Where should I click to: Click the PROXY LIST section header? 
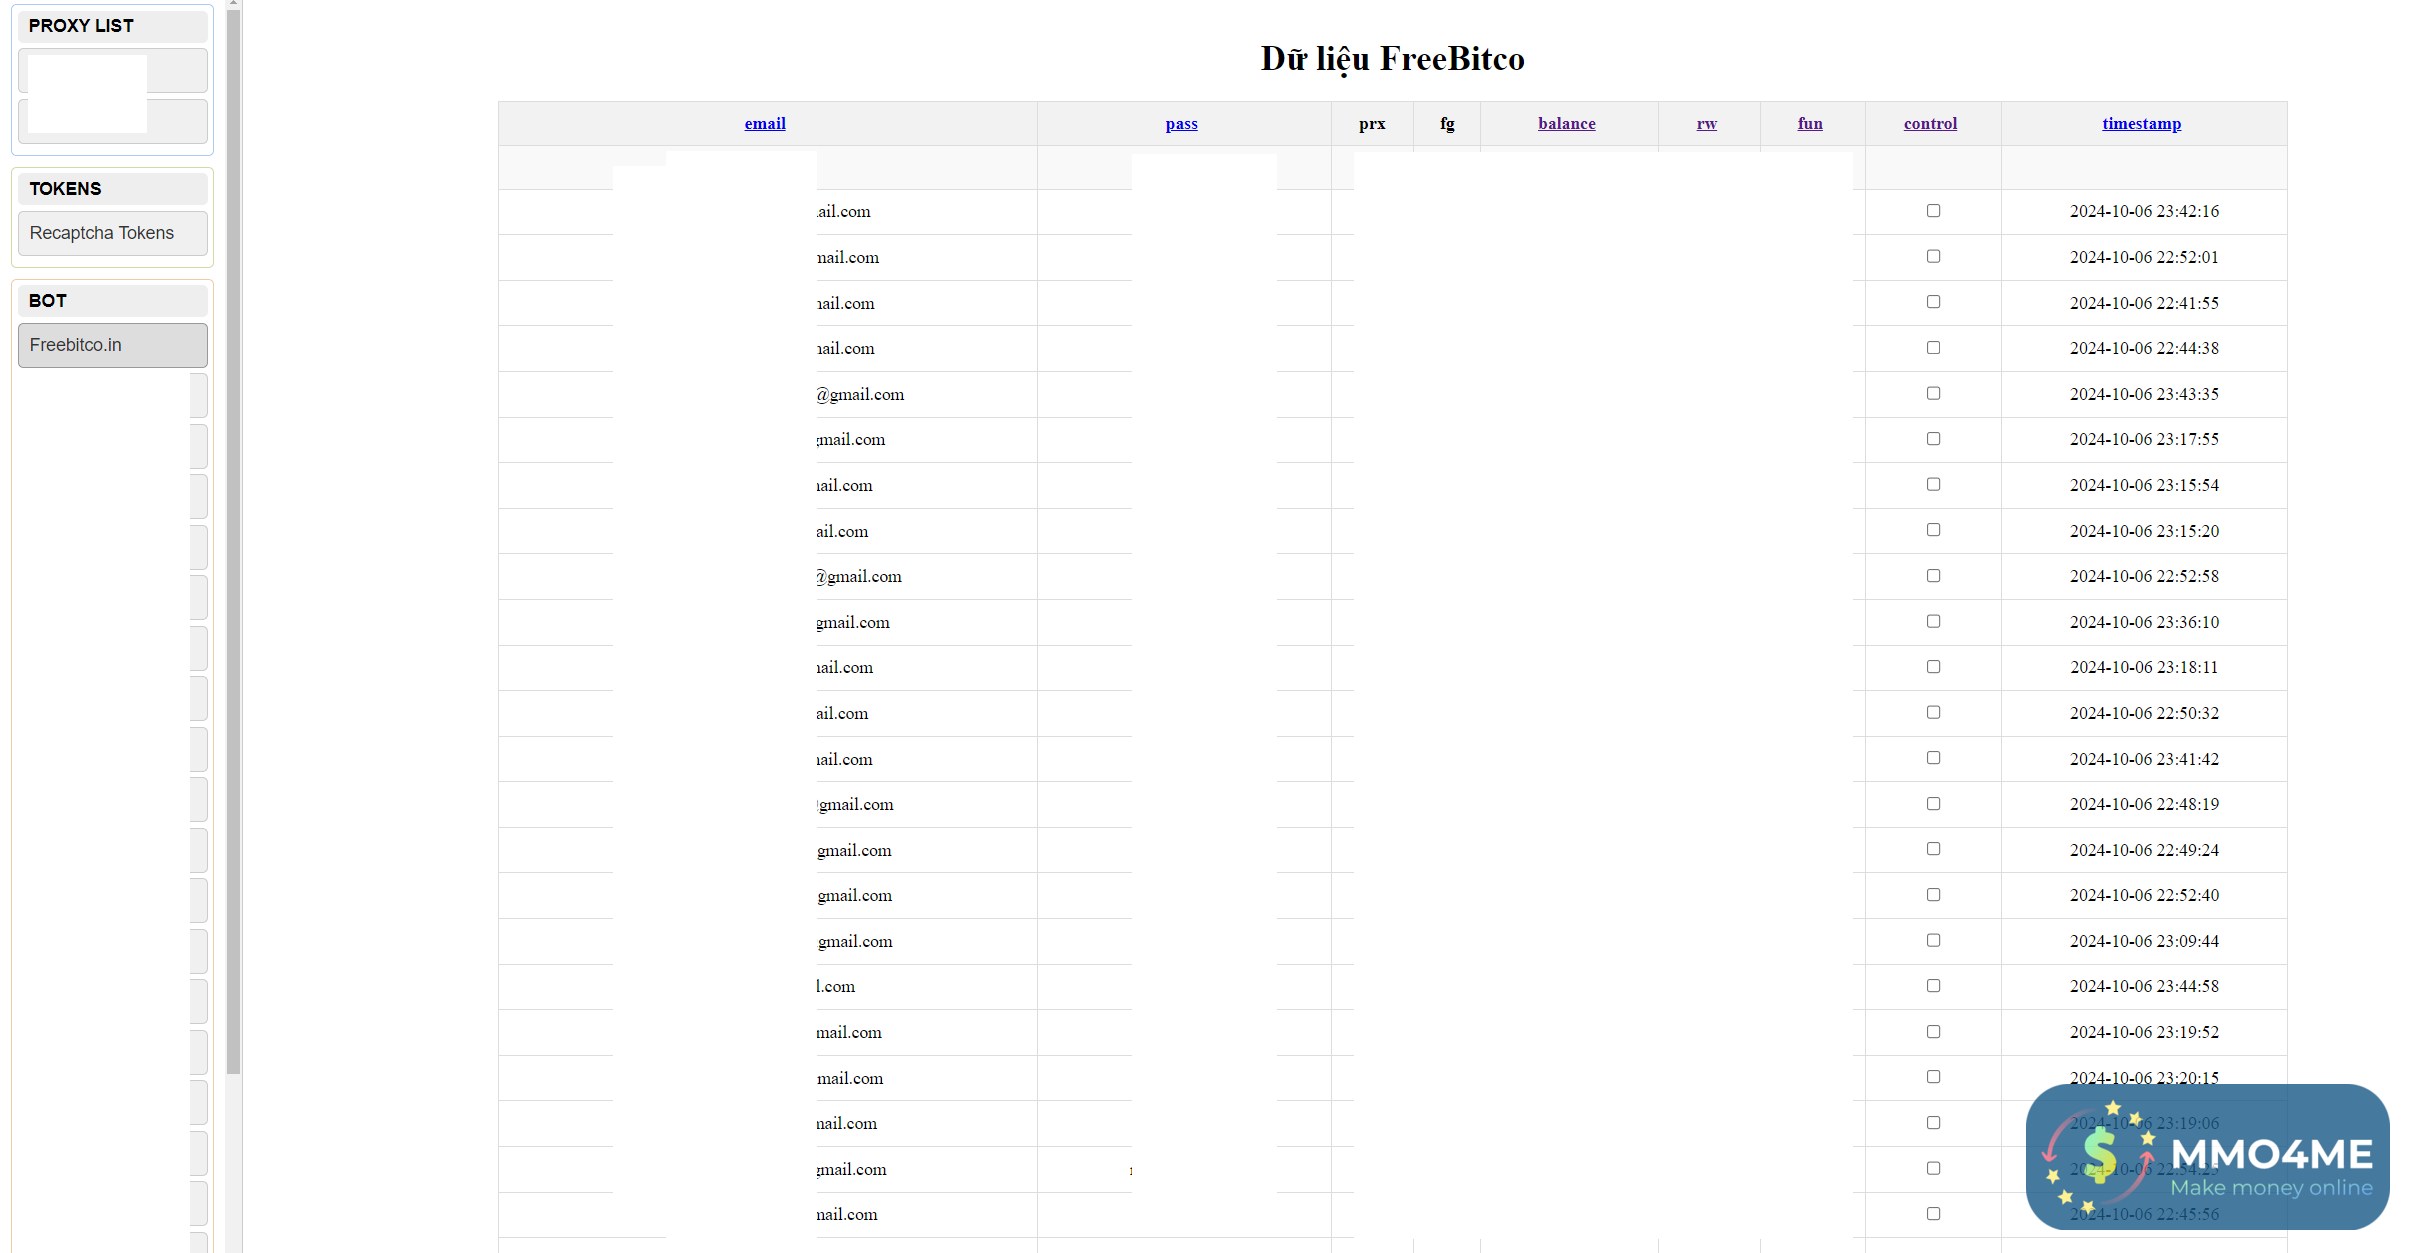(x=112, y=26)
